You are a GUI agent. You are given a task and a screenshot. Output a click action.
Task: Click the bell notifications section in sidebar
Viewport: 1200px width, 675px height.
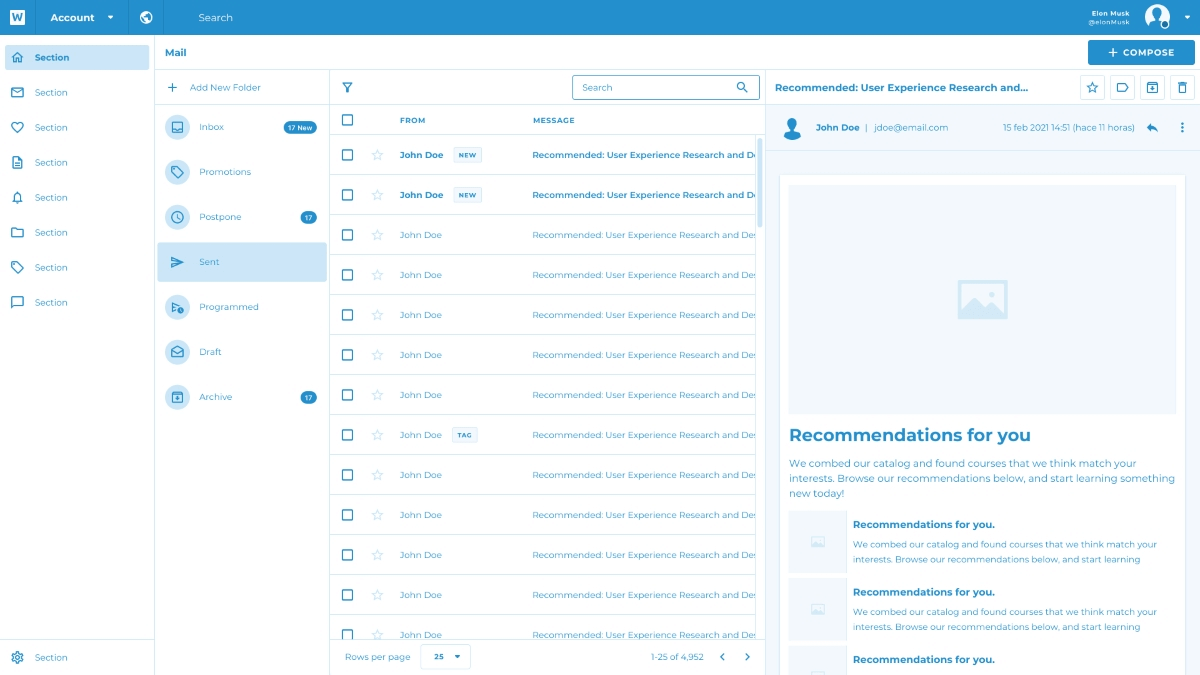point(17,198)
